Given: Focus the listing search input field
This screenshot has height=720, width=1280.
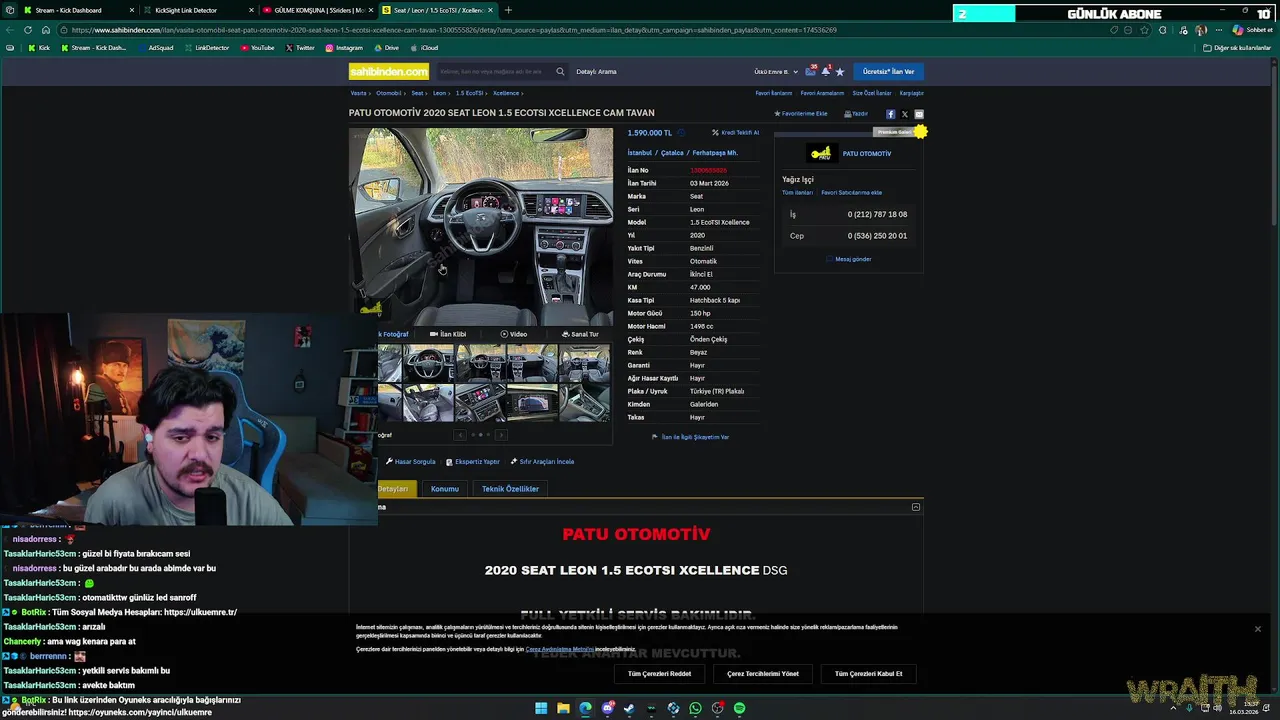Looking at the screenshot, I should tap(494, 72).
